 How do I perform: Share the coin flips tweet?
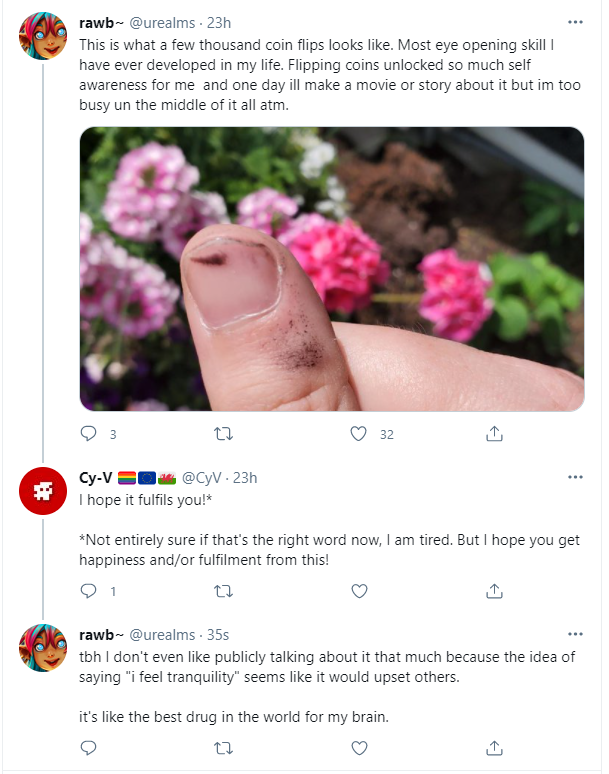point(494,433)
